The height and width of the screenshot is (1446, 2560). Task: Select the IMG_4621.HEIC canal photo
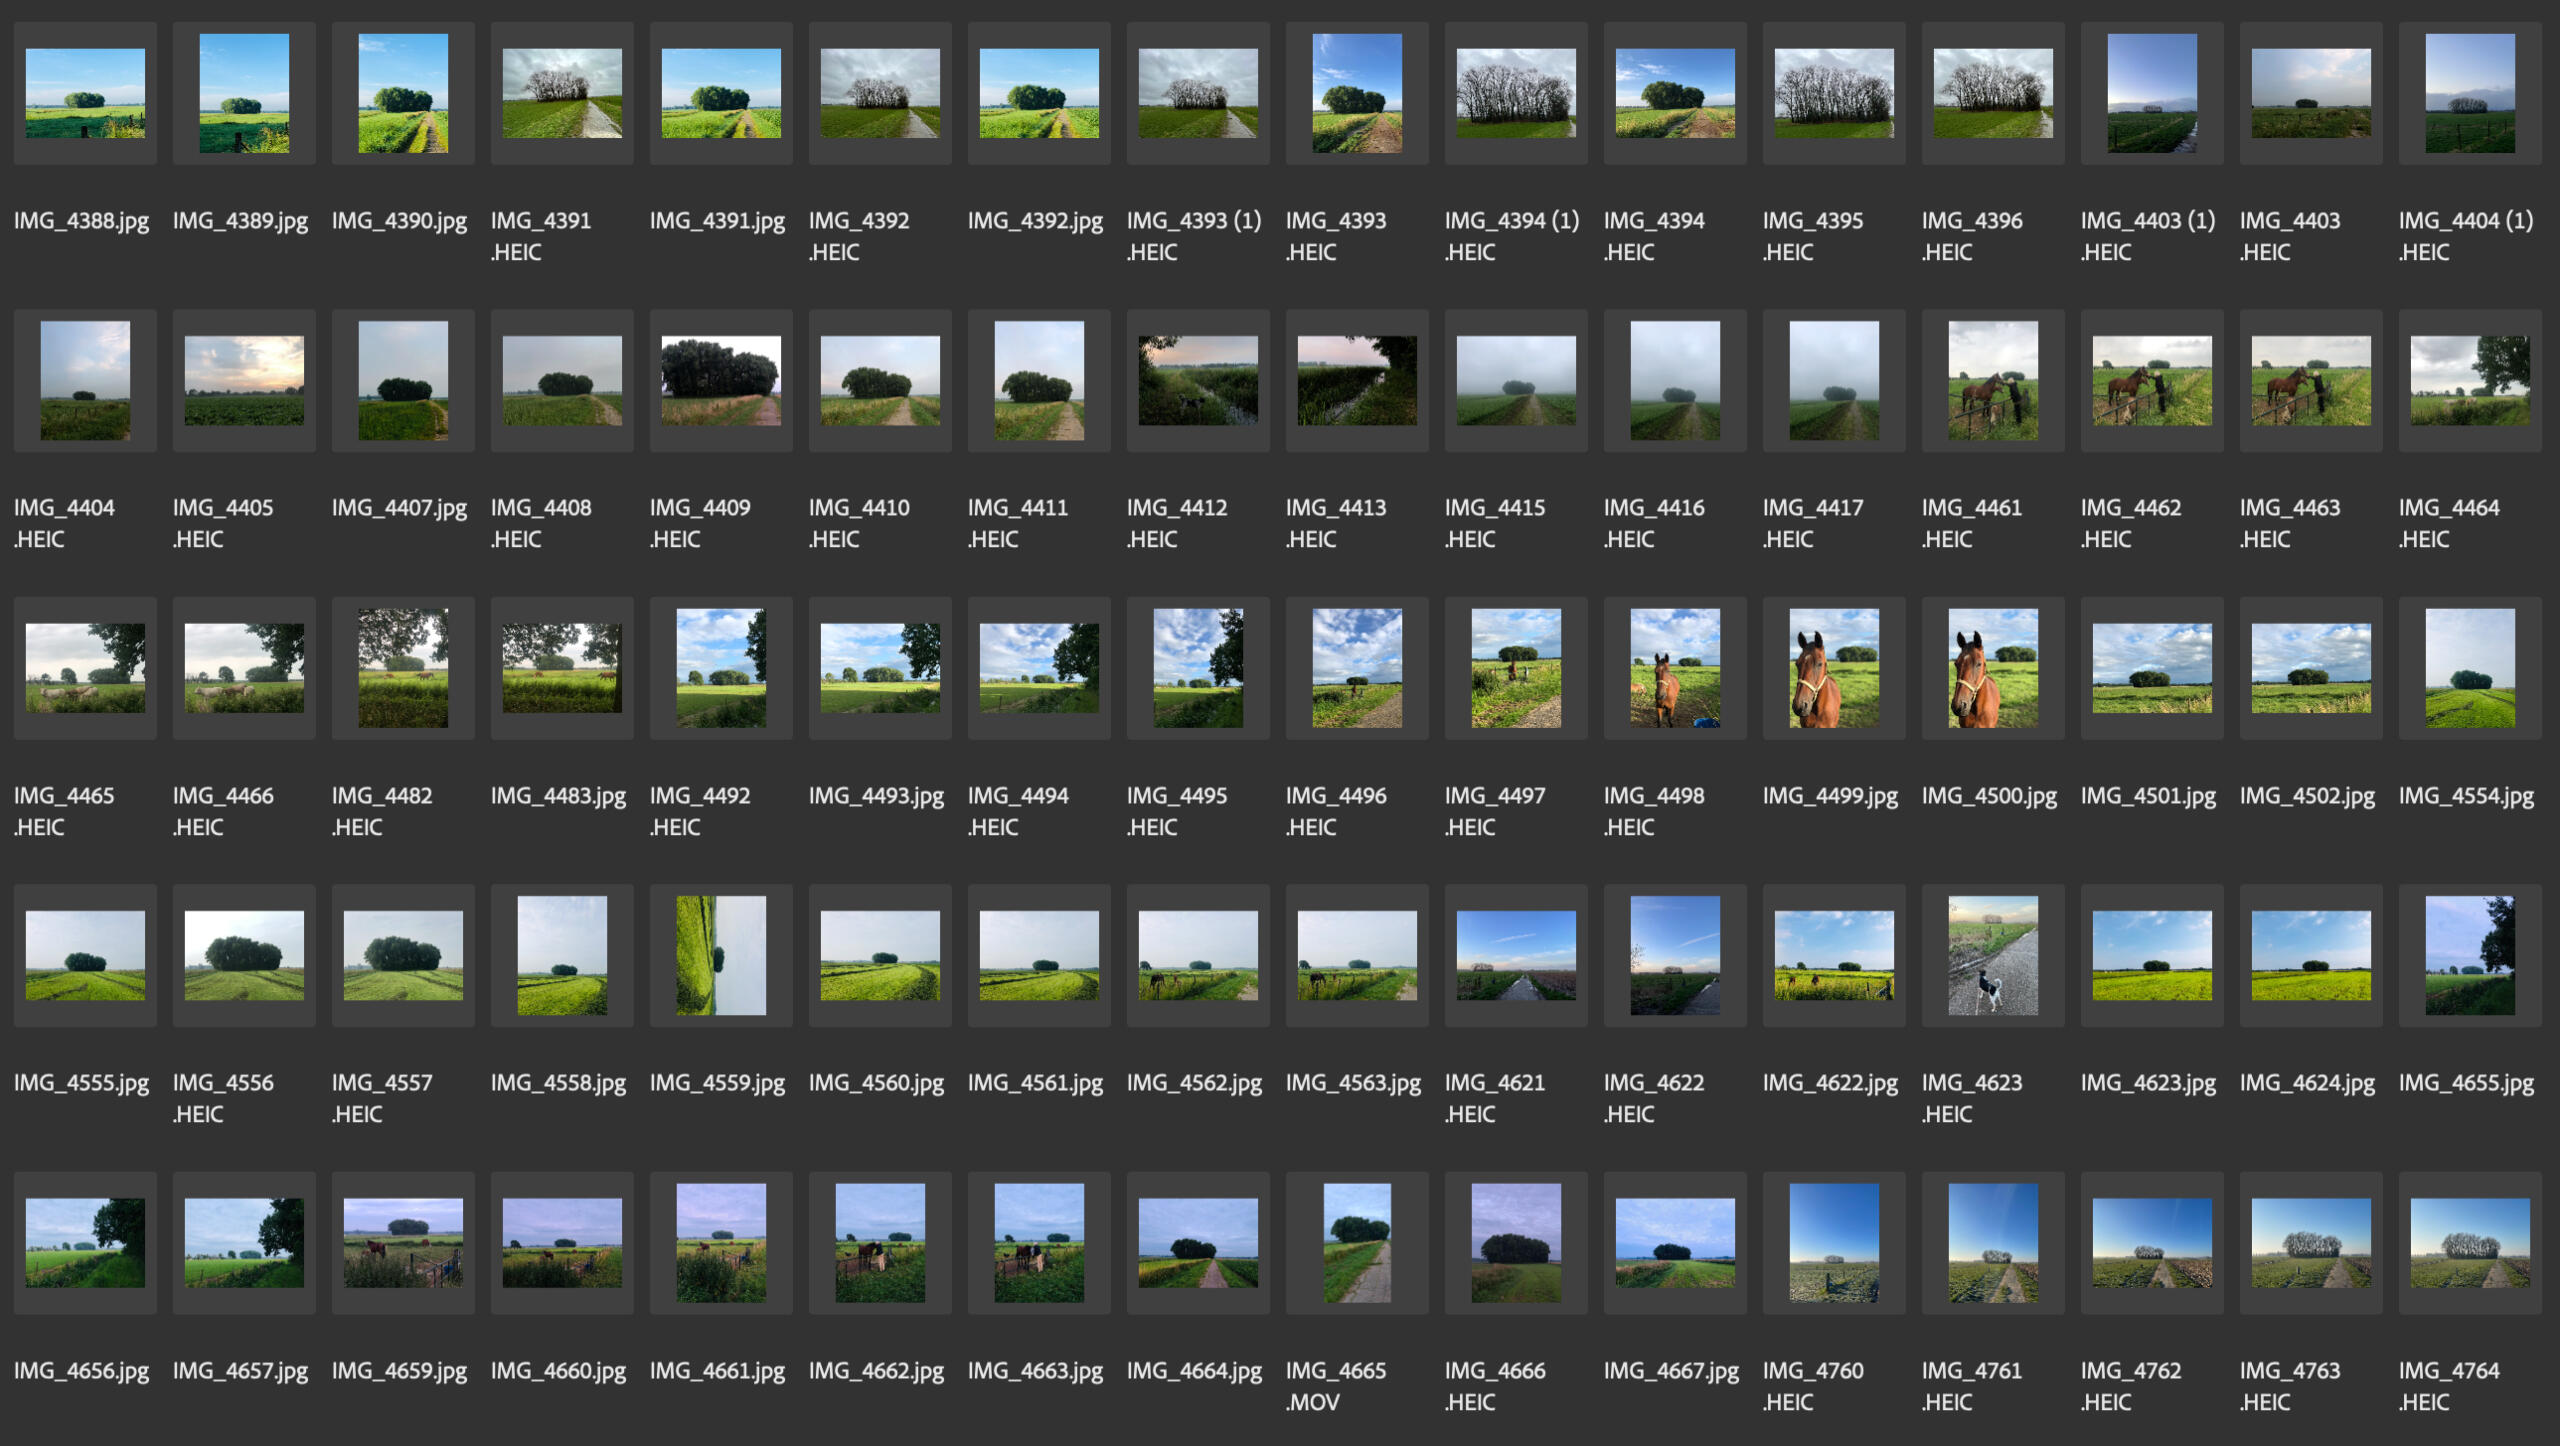click(x=1516, y=955)
